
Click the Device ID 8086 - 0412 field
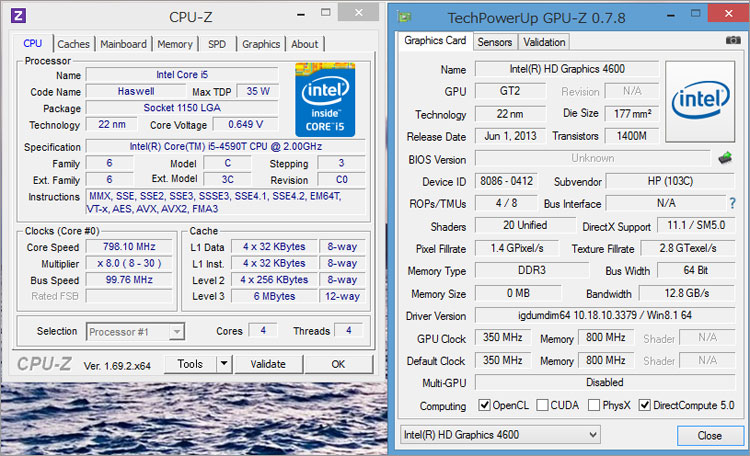[507, 181]
